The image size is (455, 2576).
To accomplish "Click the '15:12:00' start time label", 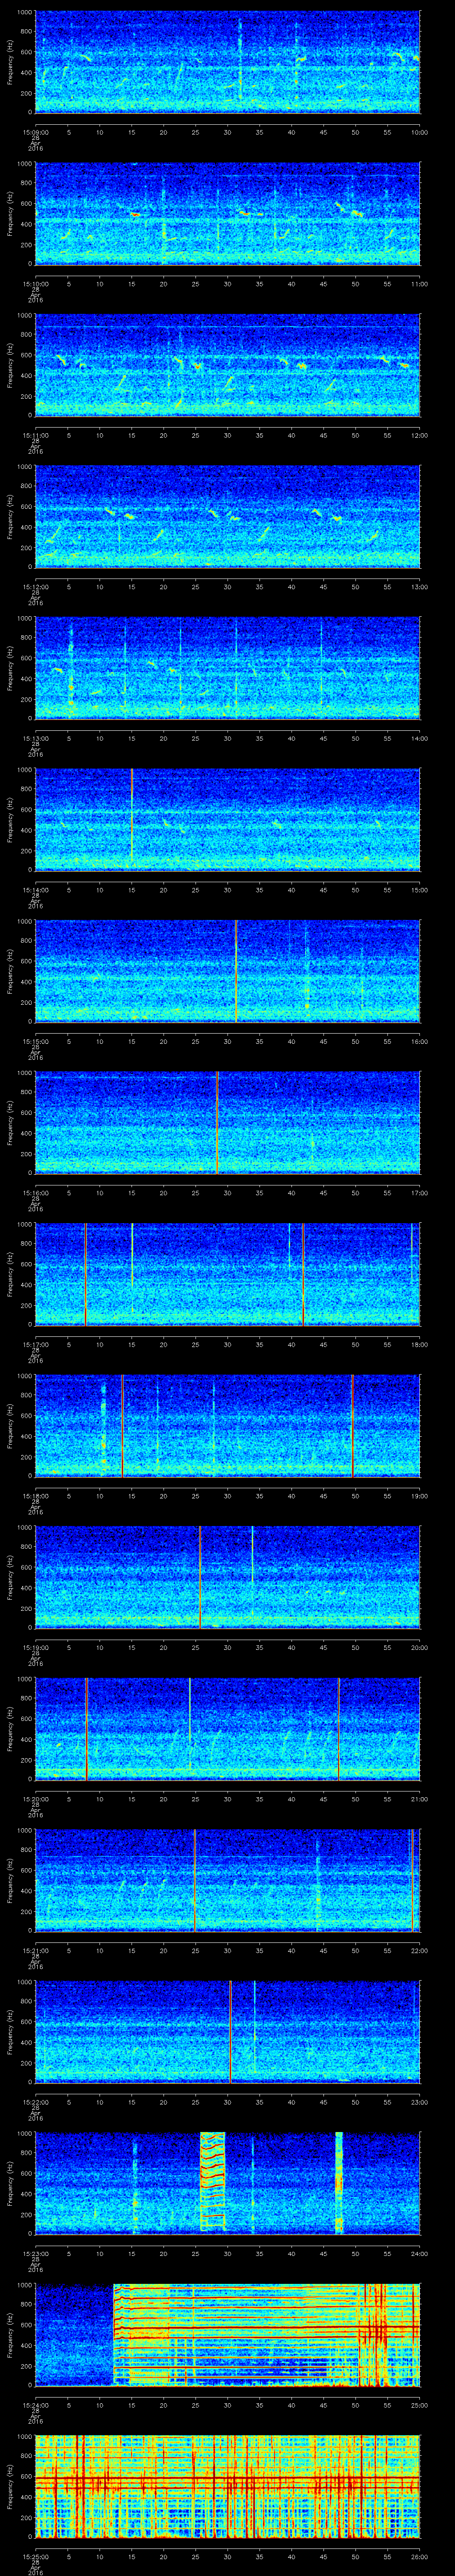I will pyautogui.click(x=35, y=588).
